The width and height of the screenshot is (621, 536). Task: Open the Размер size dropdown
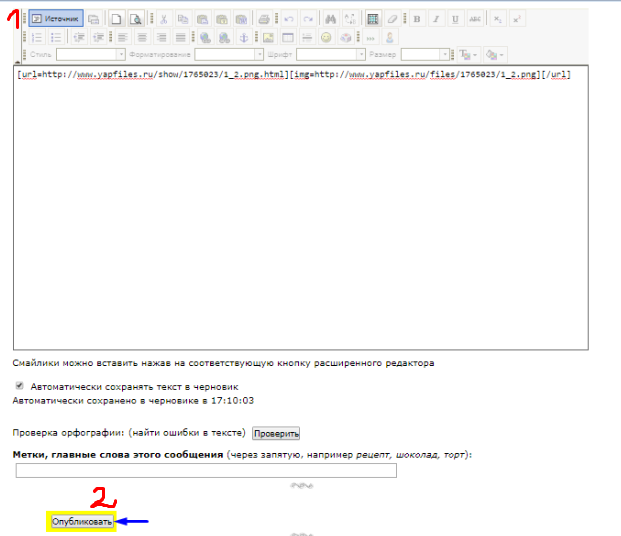[x=432, y=55]
